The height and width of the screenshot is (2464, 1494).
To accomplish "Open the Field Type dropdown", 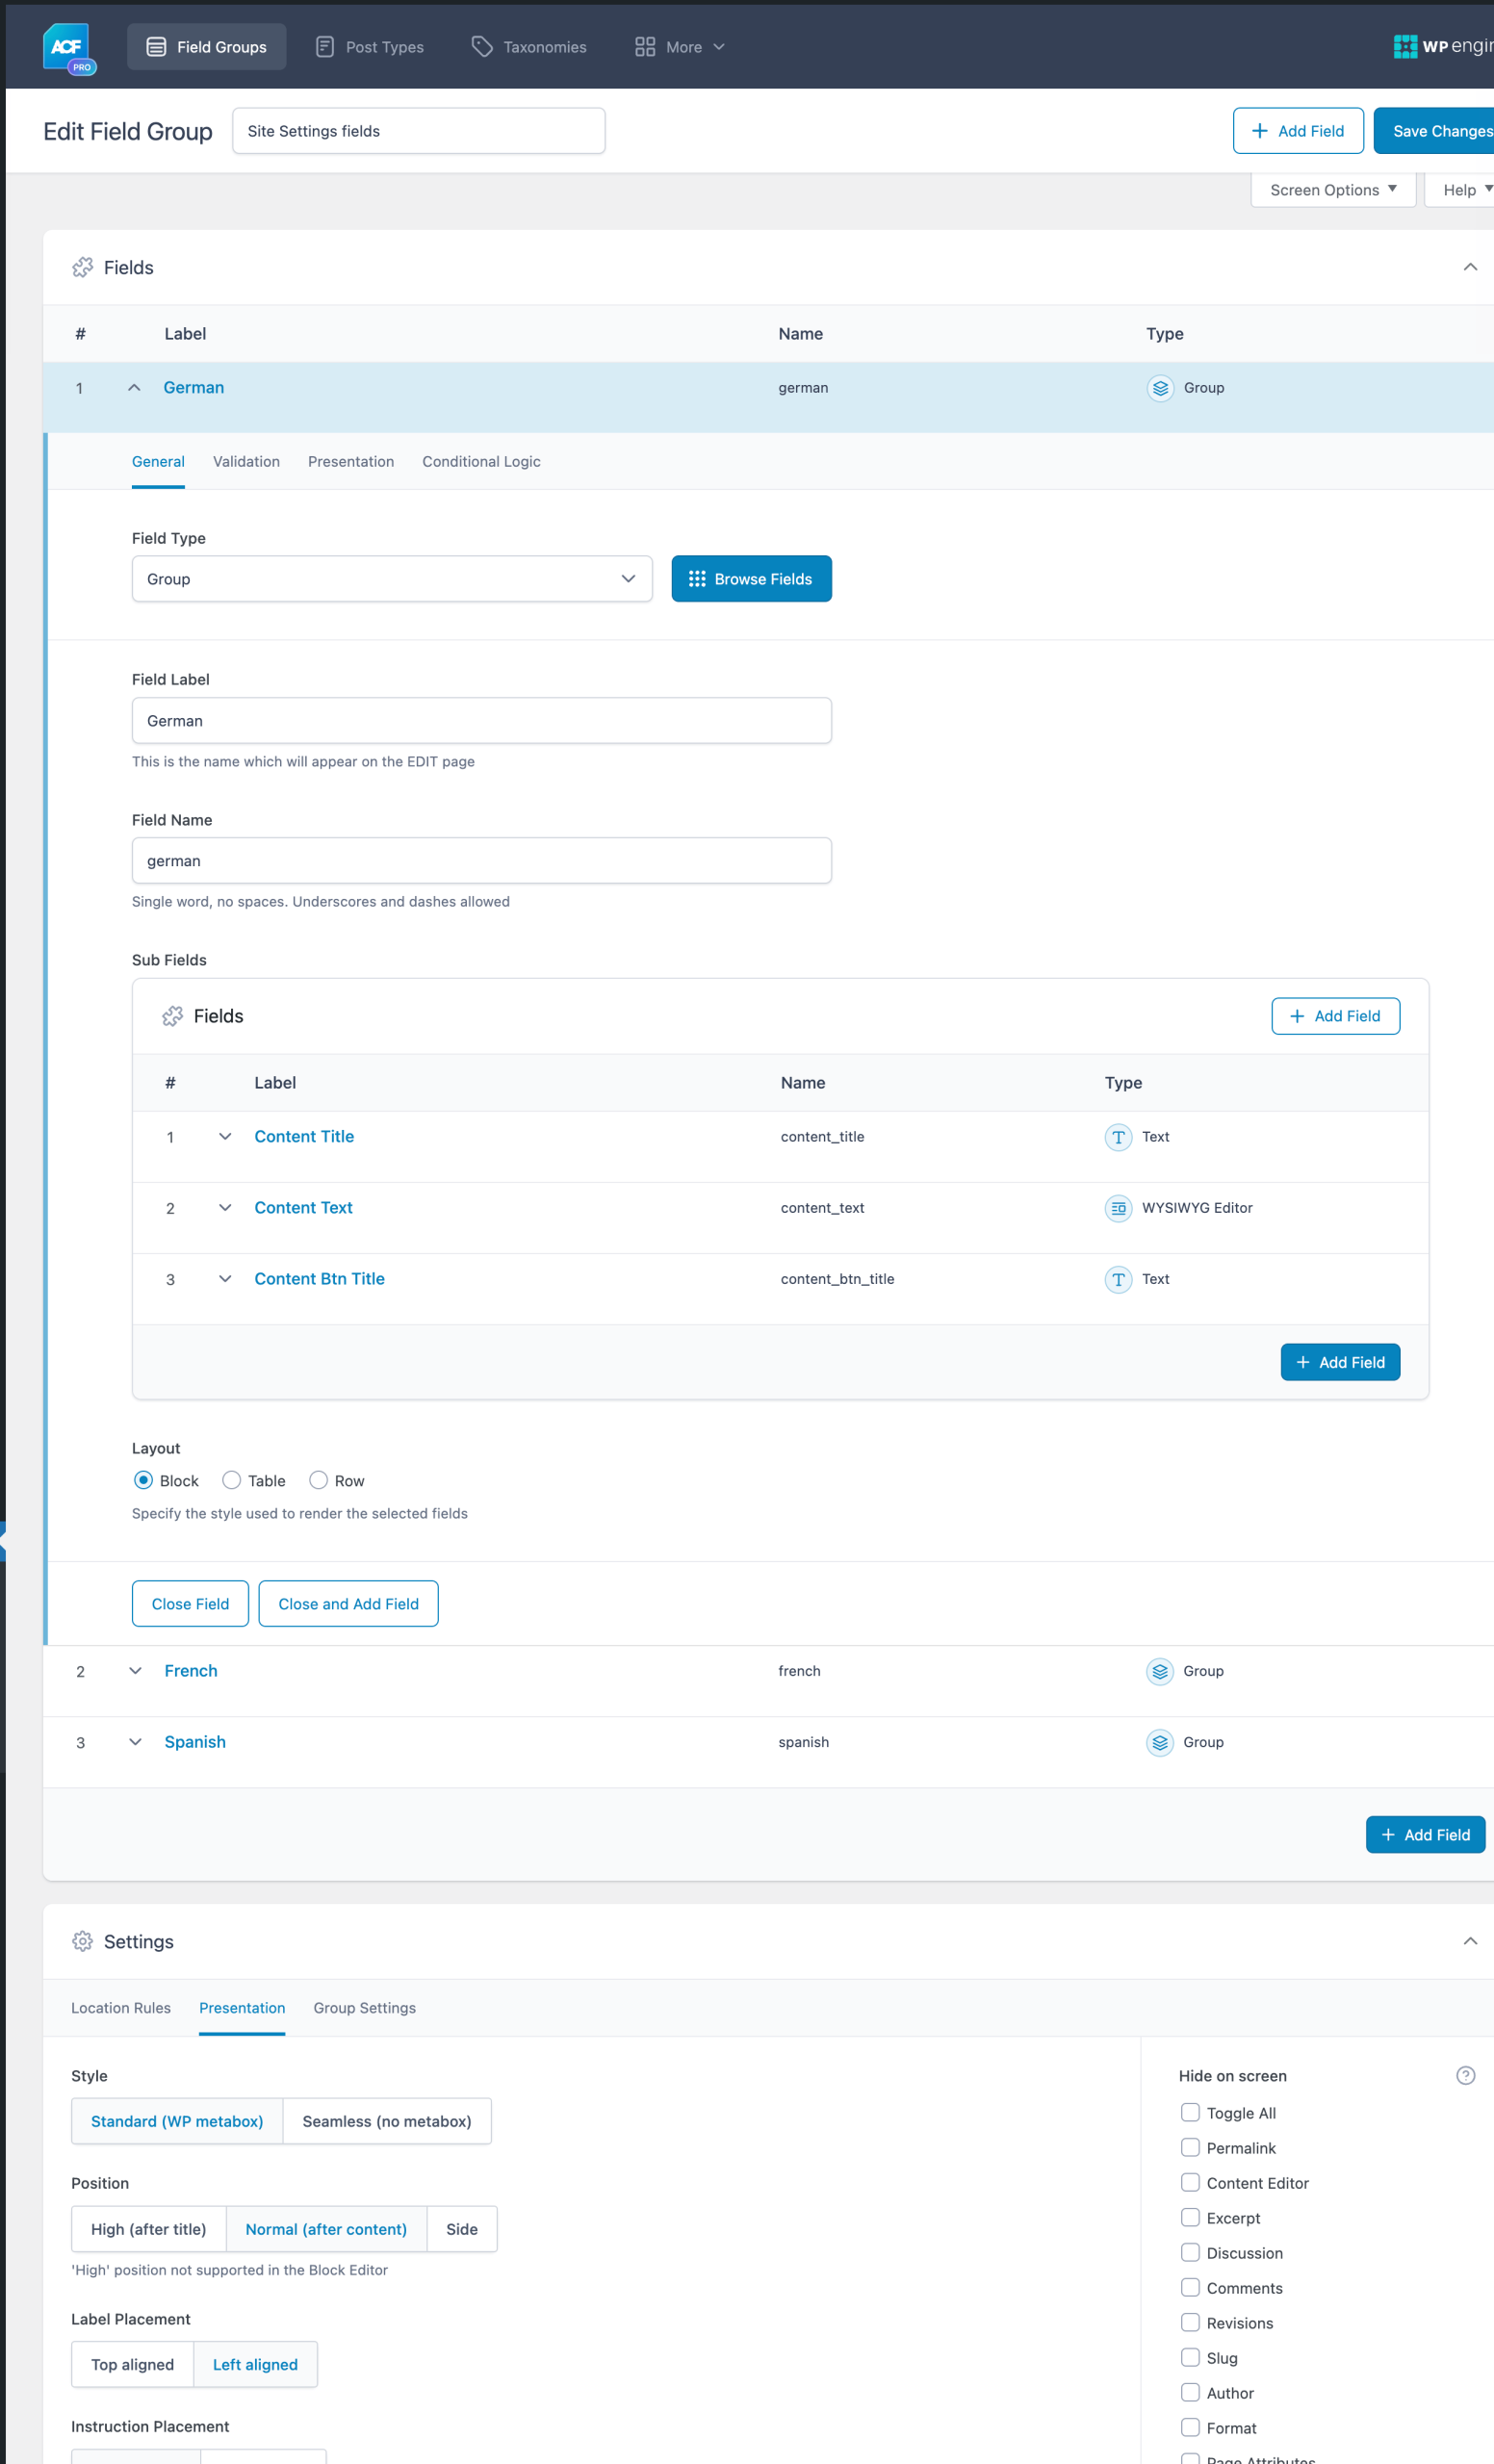I will (x=391, y=579).
